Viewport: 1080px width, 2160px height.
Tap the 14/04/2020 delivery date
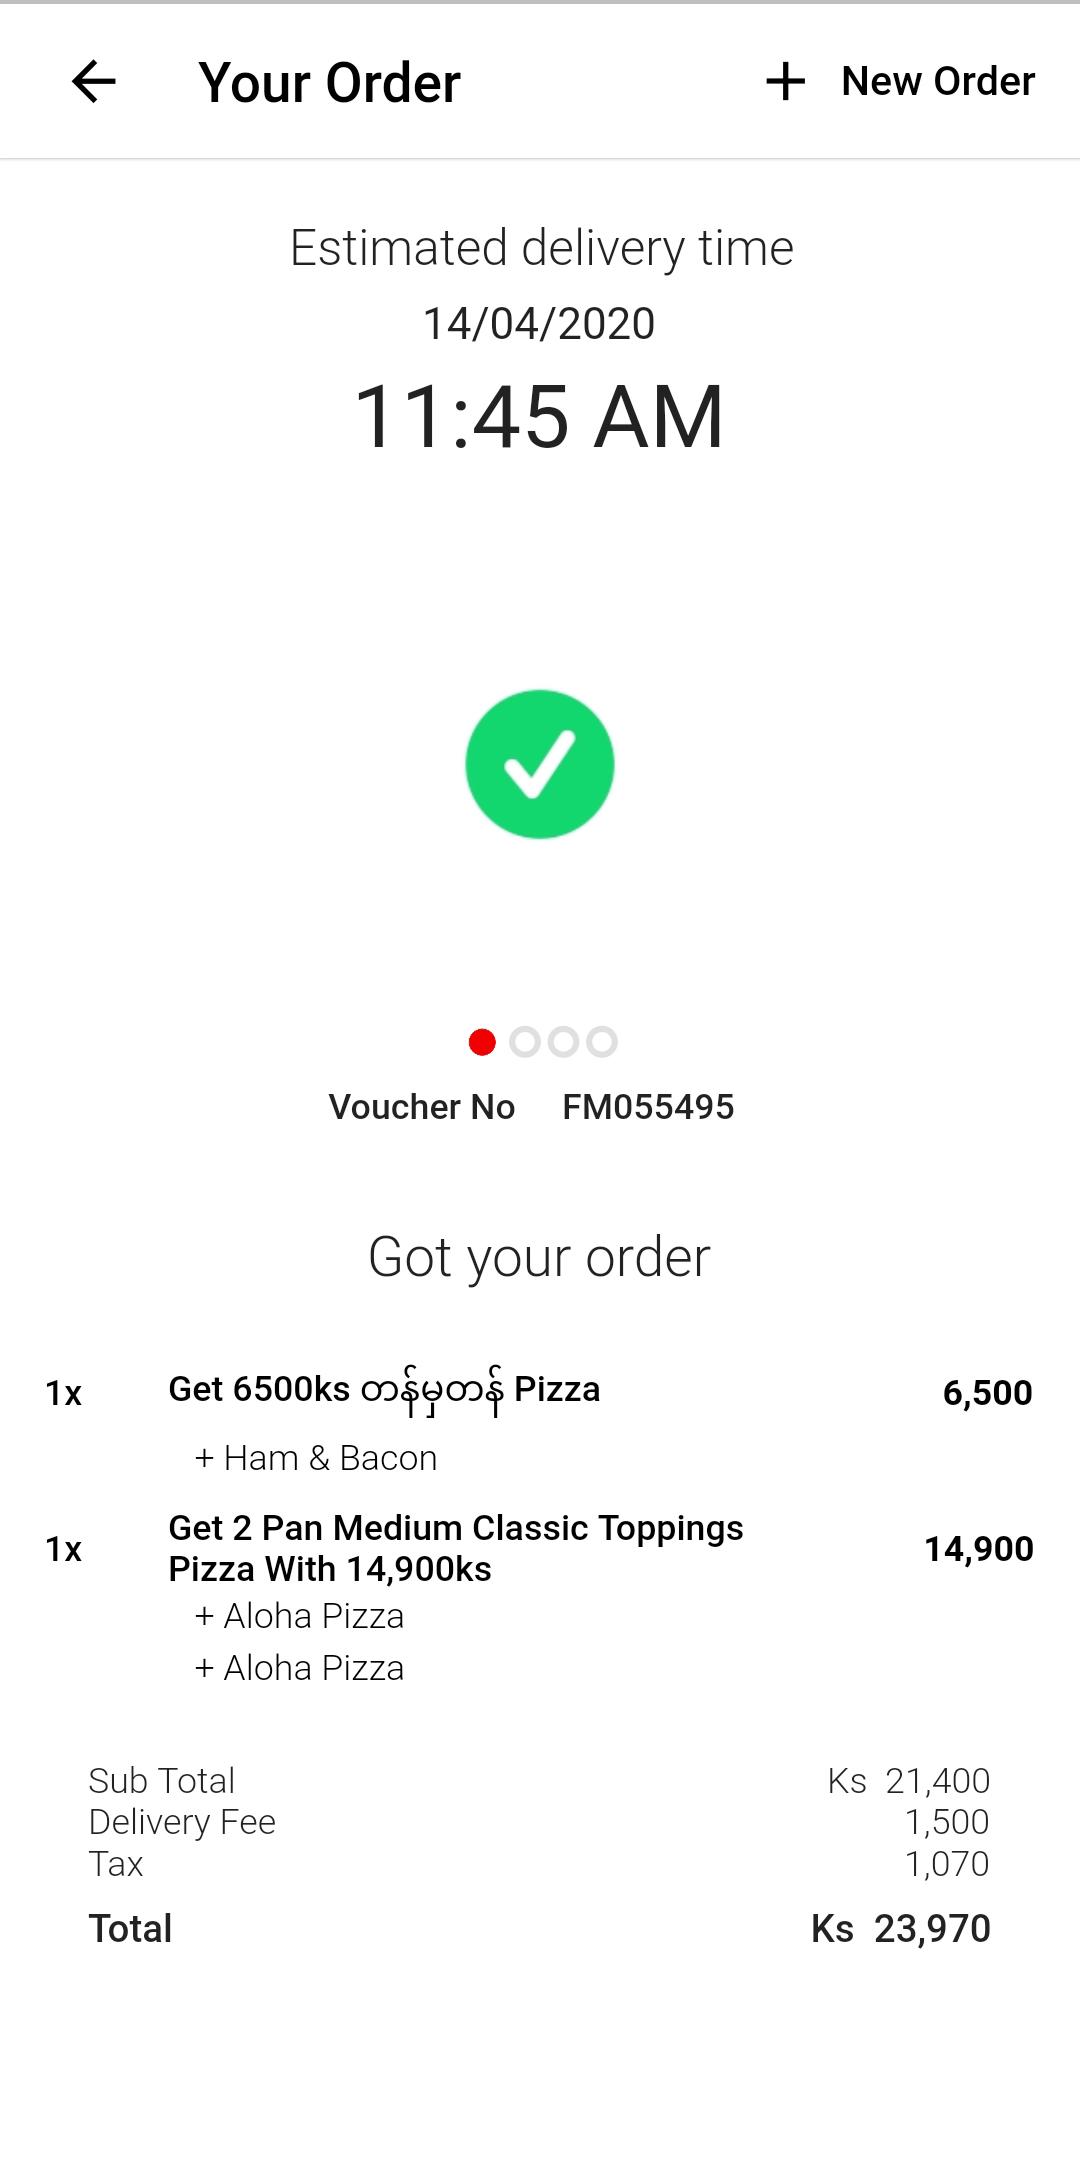coord(539,323)
